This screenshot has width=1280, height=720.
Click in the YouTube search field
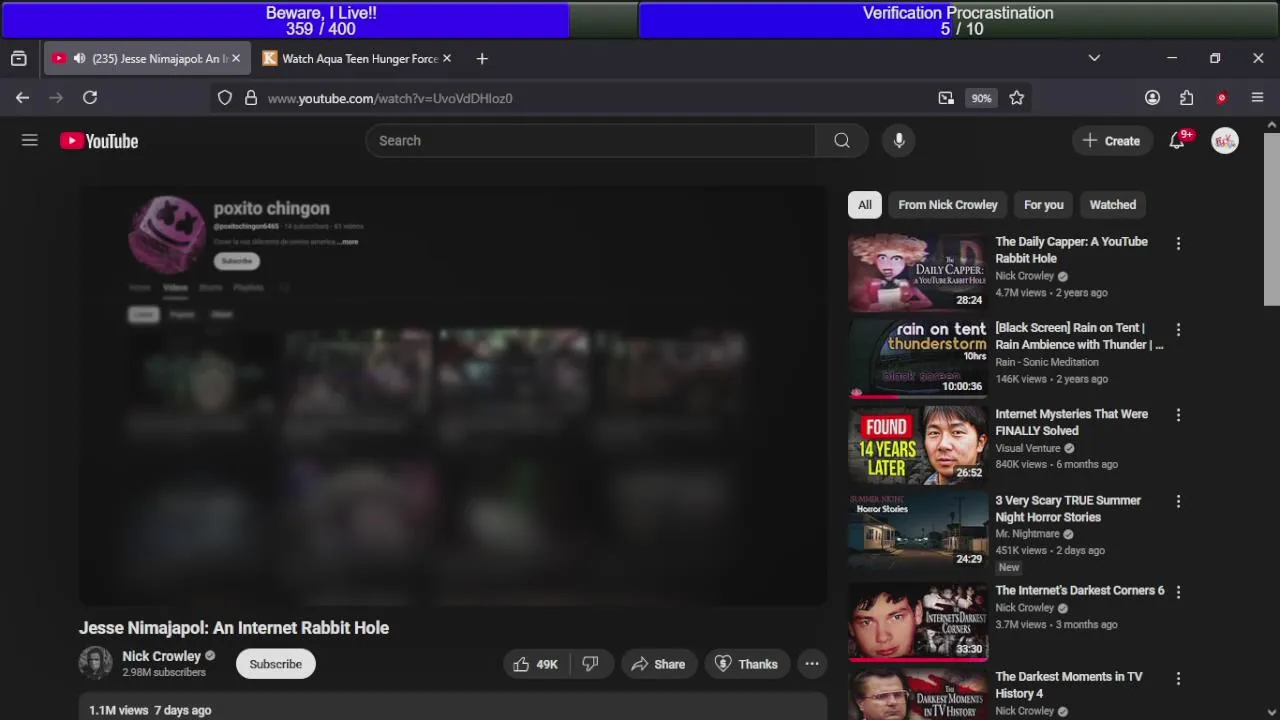(591, 141)
